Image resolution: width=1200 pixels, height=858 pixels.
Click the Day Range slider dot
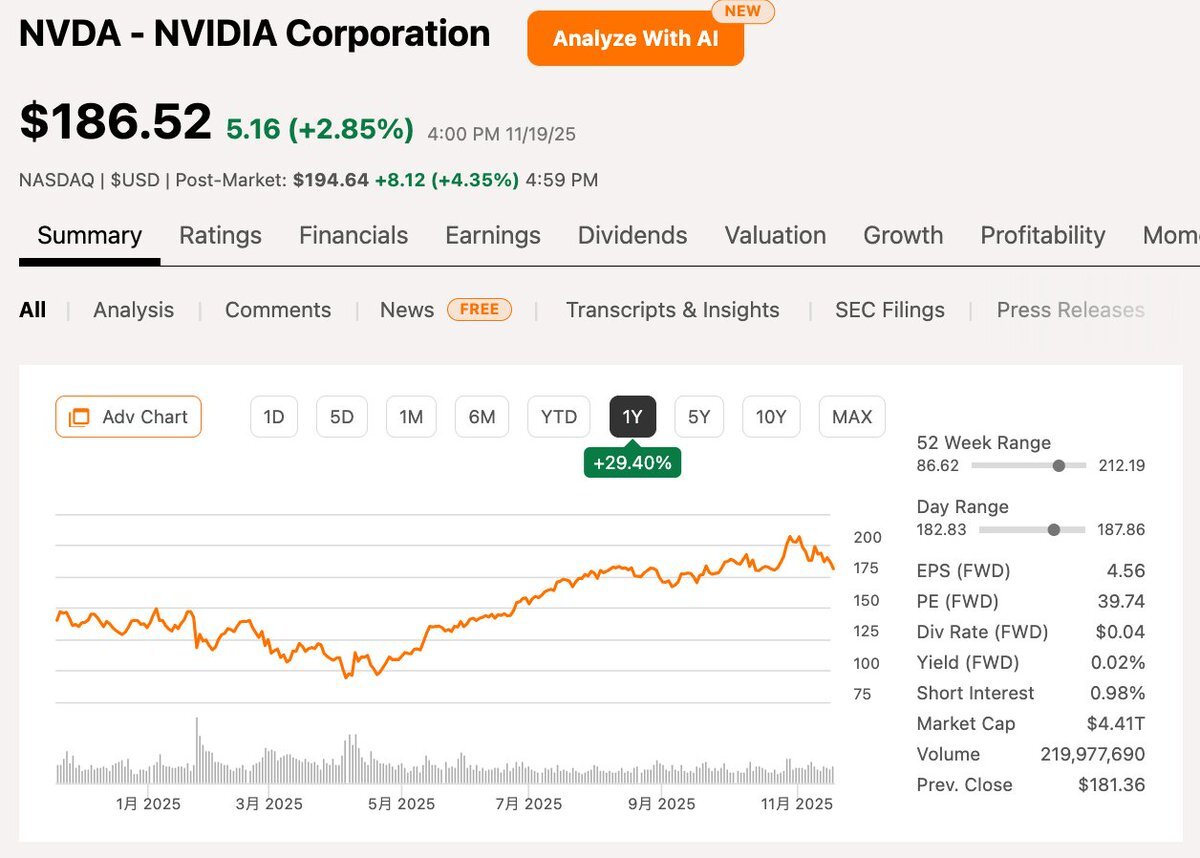coord(1053,530)
